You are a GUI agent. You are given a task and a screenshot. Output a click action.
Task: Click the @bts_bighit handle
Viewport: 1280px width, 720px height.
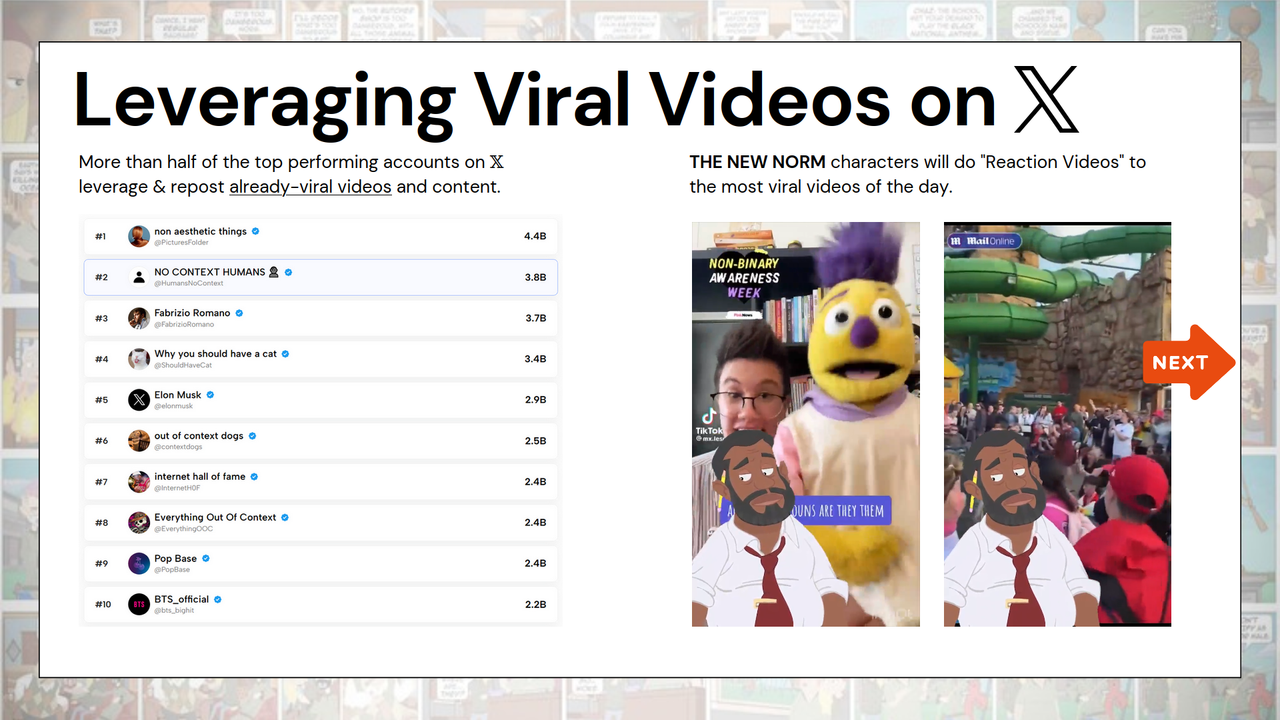tap(174, 611)
